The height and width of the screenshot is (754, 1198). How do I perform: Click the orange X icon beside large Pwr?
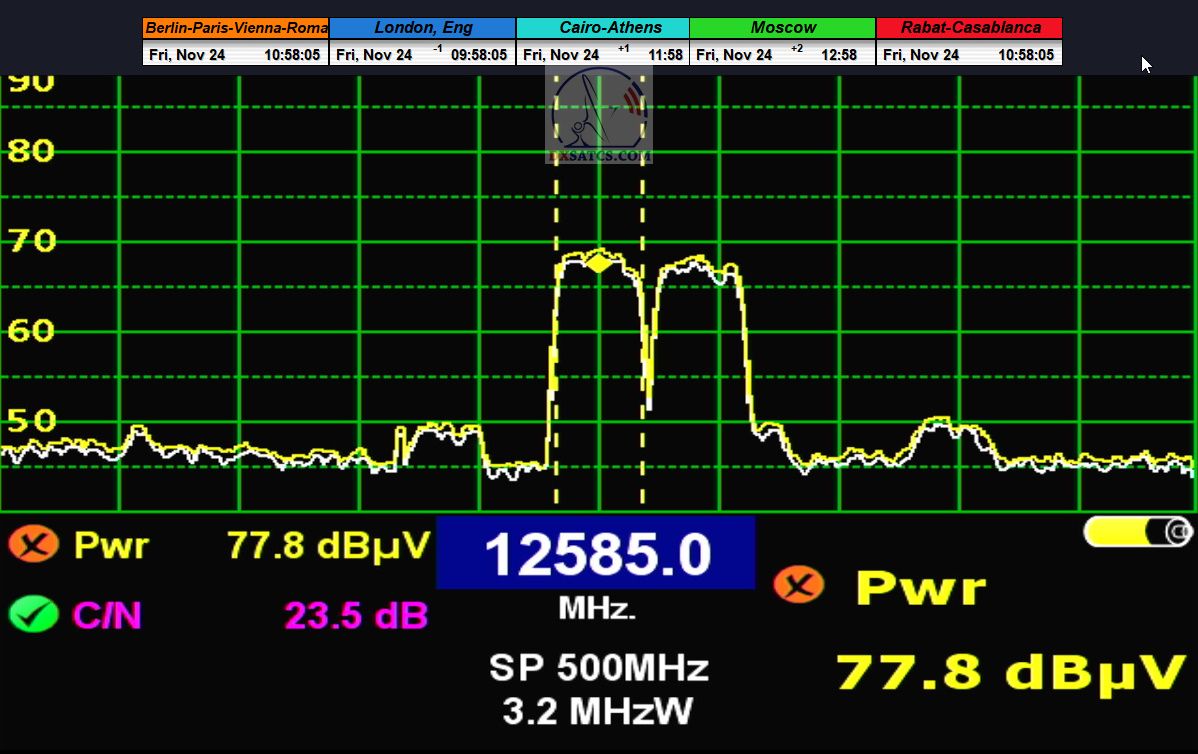[x=798, y=585]
